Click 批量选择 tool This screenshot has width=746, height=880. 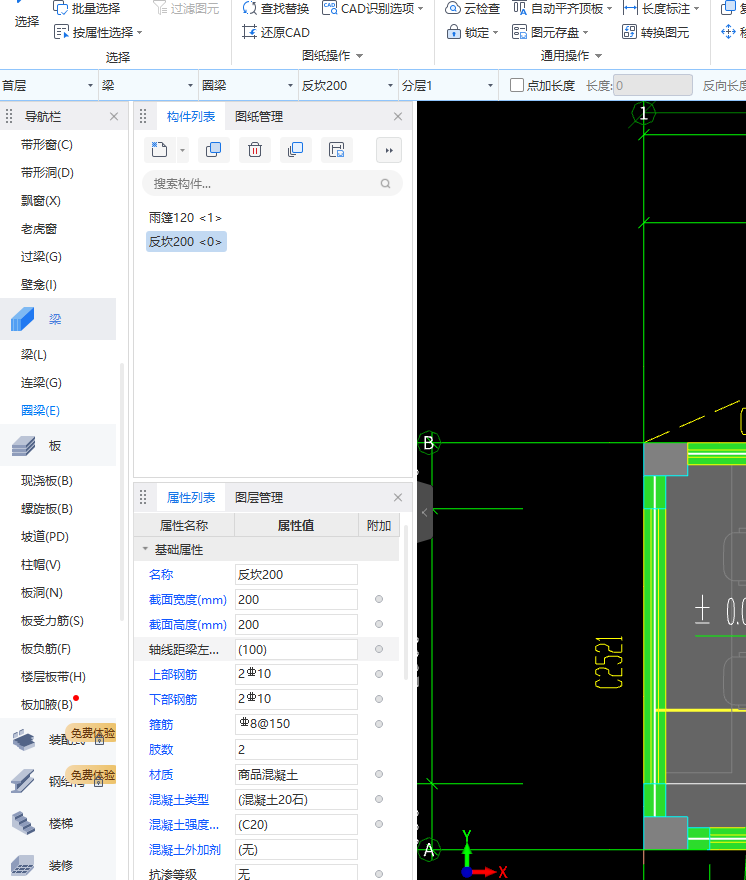86,8
